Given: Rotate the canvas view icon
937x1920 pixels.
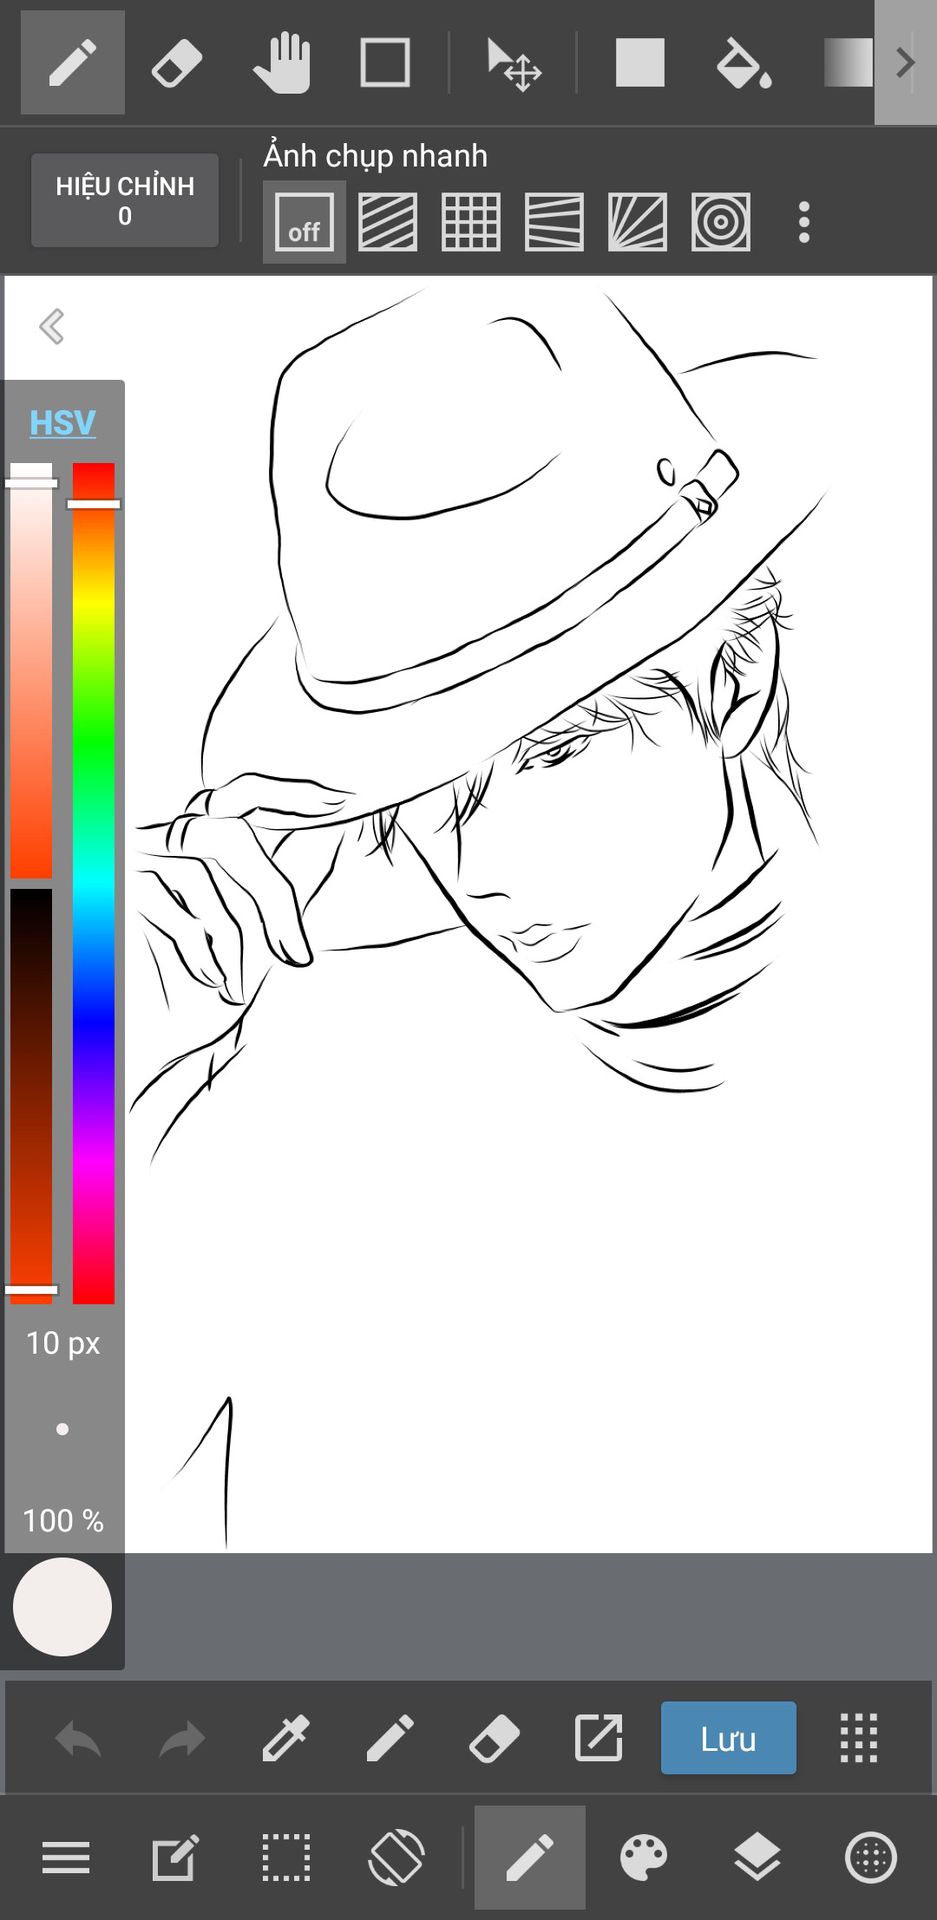Looking at the screenshot, I should pos(396,1858).
